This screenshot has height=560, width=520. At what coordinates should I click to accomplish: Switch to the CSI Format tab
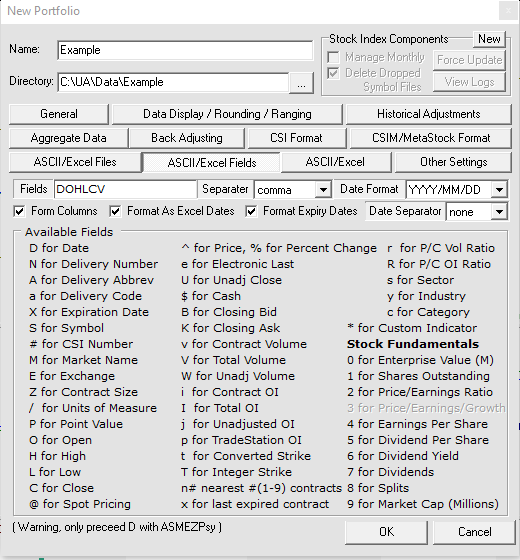(296, 138)
